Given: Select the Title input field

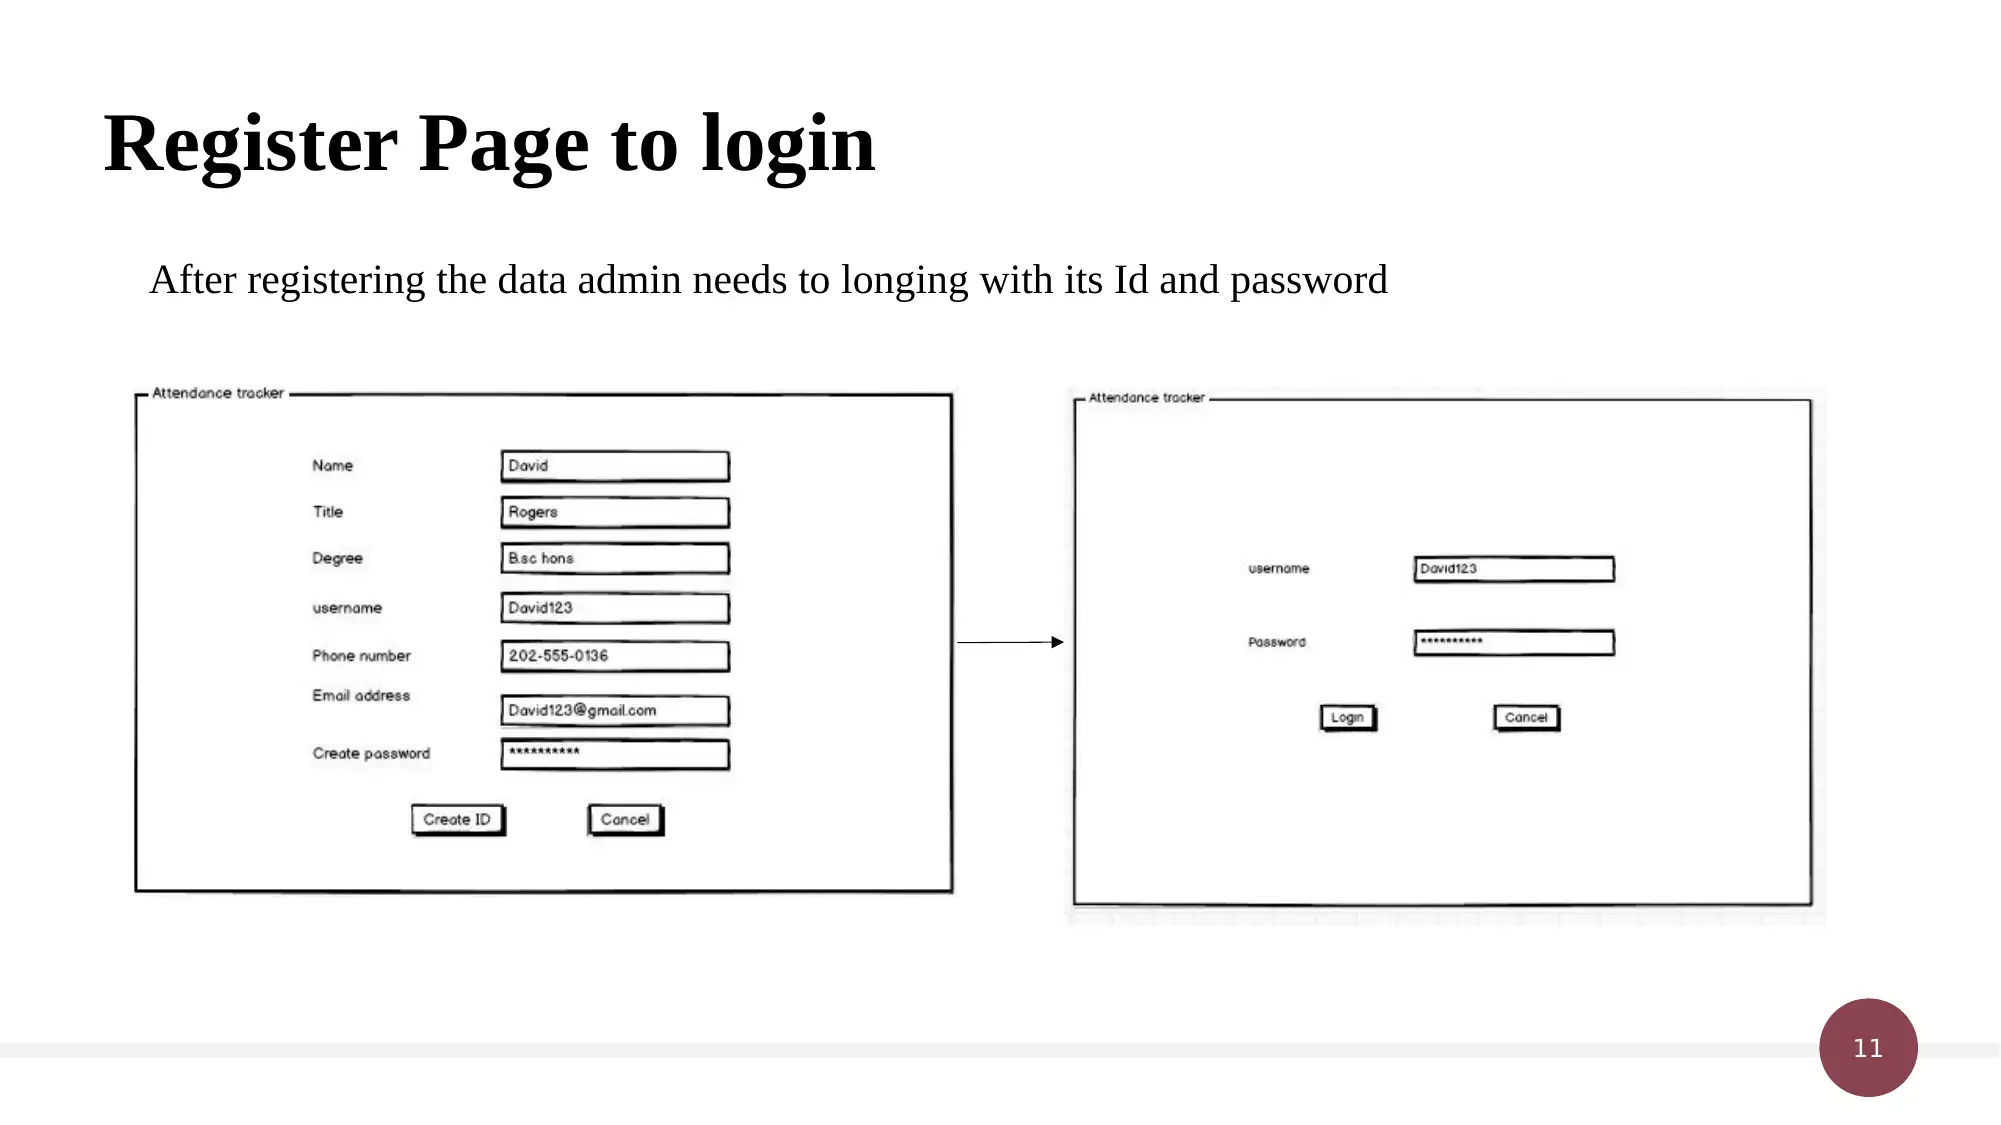Looking at the screenshot, I should click(614, 511).
